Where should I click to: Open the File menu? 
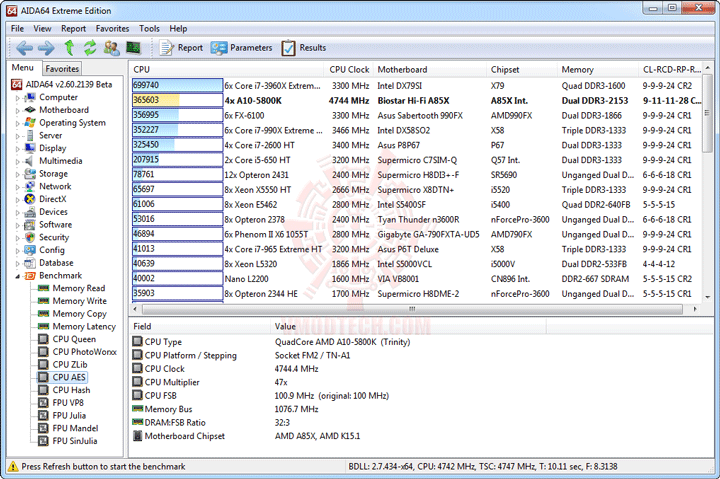[17, 28]
